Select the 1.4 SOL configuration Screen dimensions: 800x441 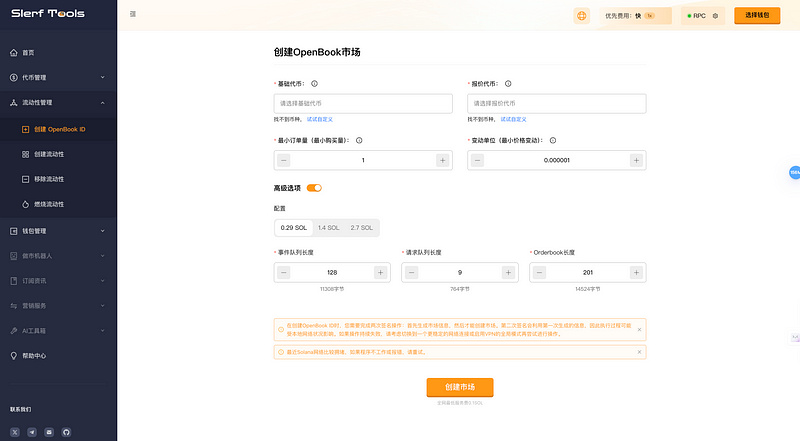329,228
